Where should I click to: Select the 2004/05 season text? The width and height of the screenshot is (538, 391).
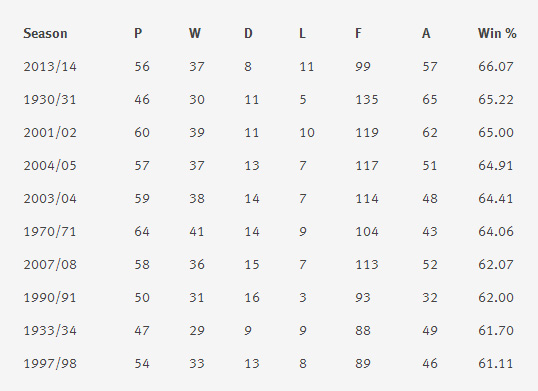pos(50,166)
